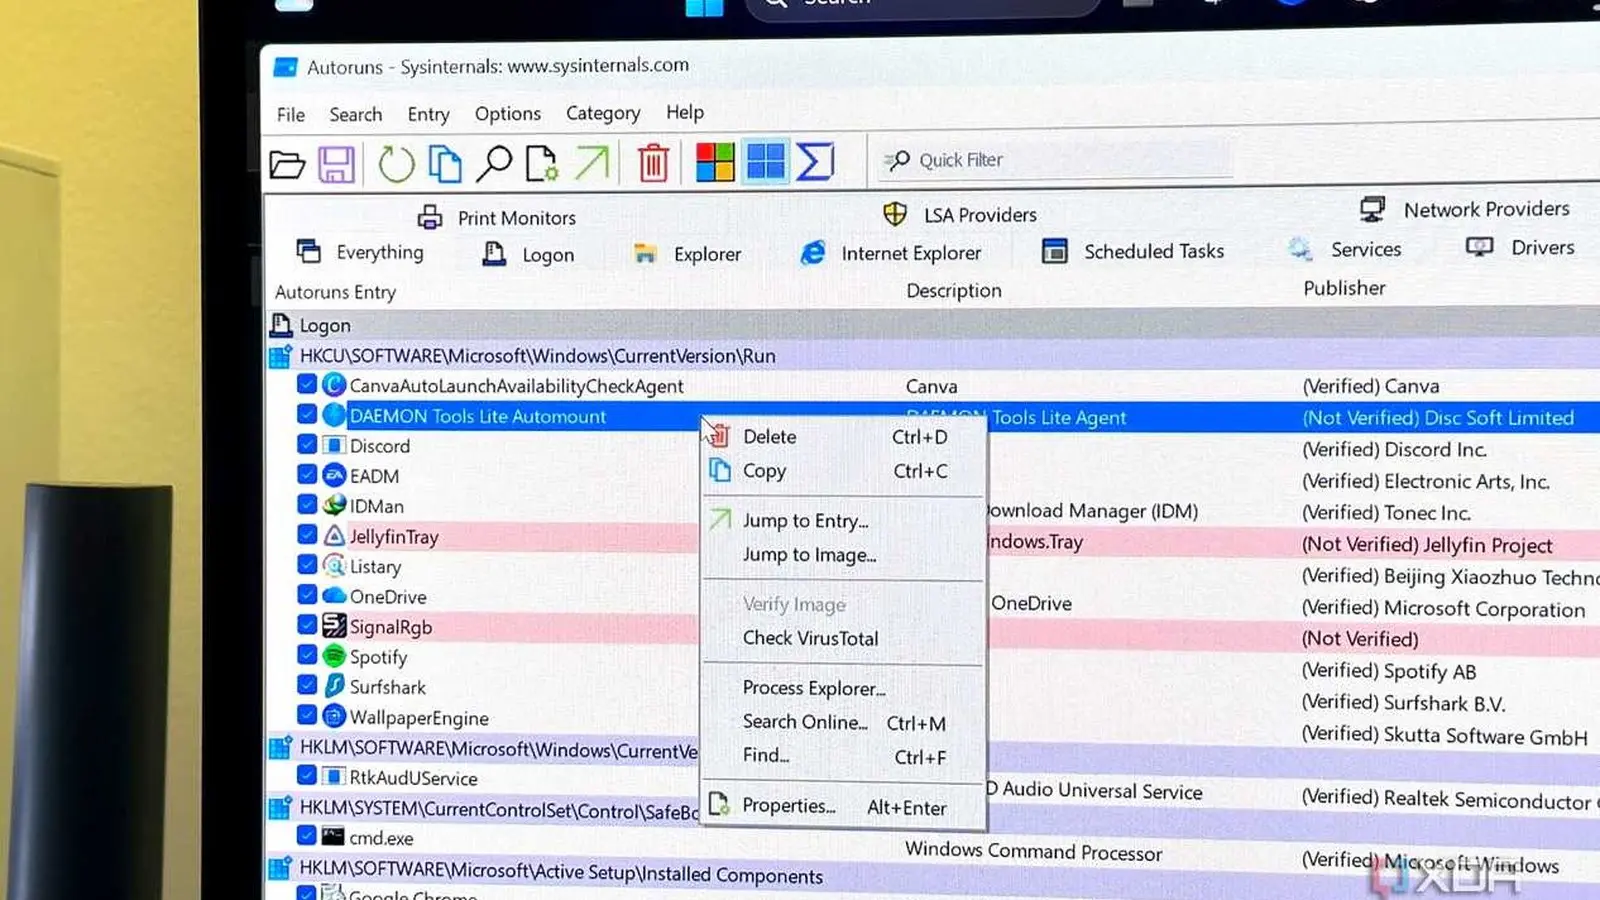Select the gray Logon group row
This screenshot has height=900, width=1600.
coord(933,324)
